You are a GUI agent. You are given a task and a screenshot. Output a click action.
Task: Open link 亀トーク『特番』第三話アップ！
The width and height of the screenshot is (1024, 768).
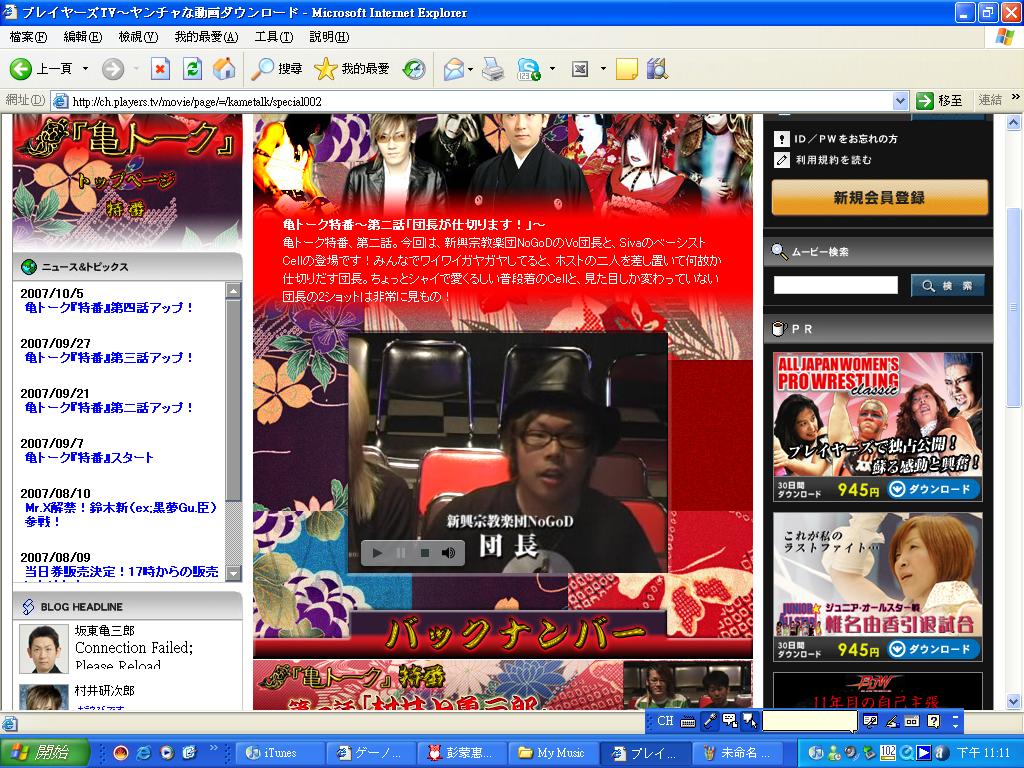[109, 358]
